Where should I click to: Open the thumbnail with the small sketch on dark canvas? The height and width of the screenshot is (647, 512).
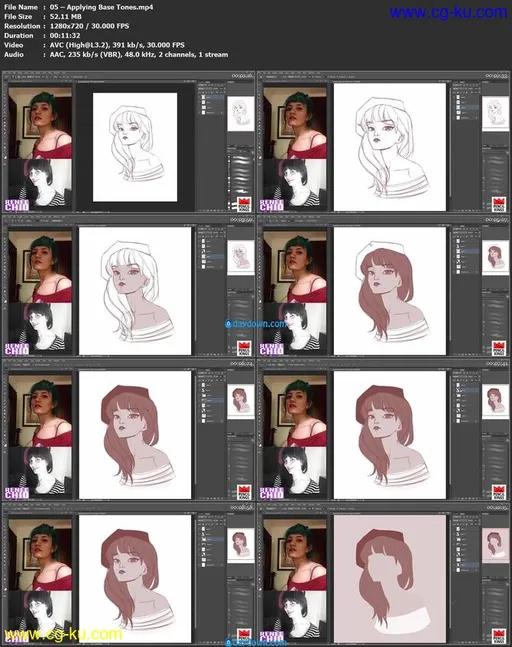(x=128, y=142)
